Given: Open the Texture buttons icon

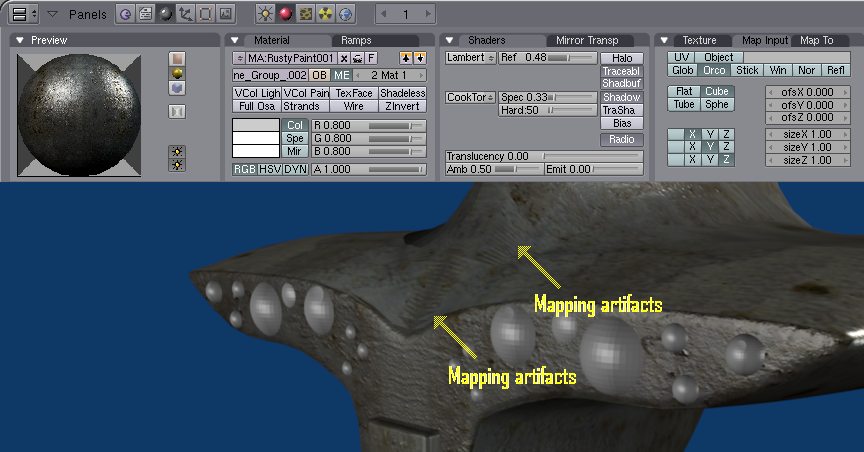Looking at the screenshot, I should 305,14.
